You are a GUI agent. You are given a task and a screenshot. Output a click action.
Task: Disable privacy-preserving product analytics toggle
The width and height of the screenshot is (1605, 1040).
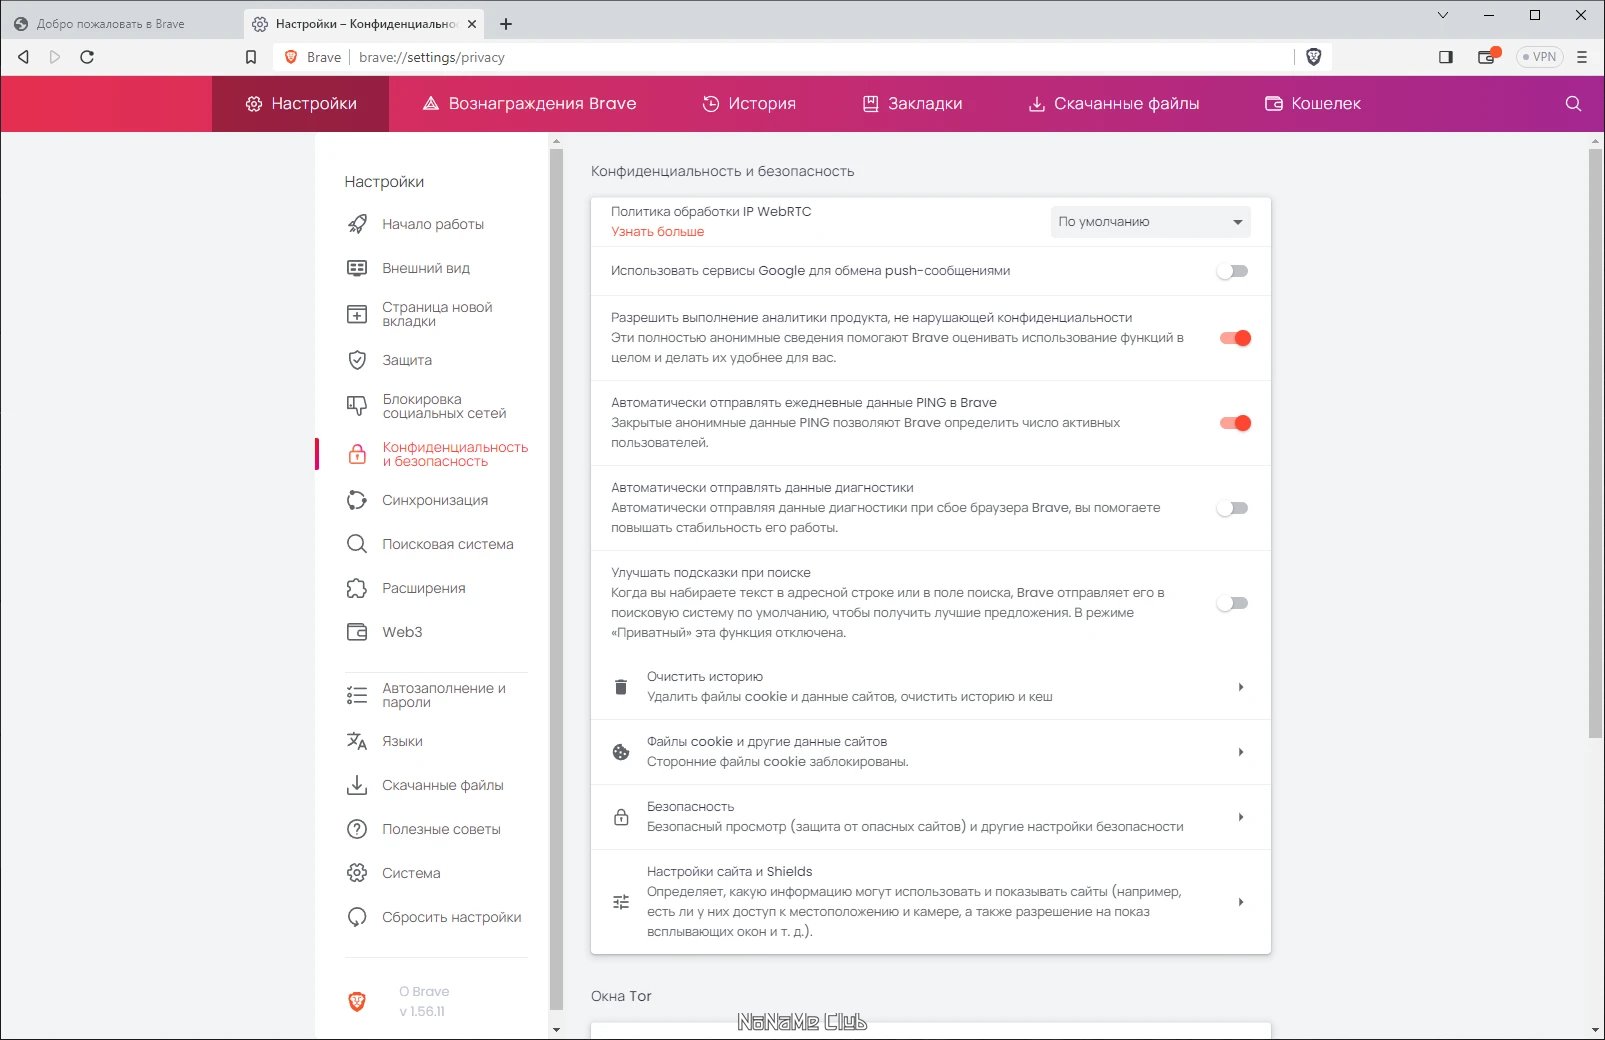[x=1235, y=338]
